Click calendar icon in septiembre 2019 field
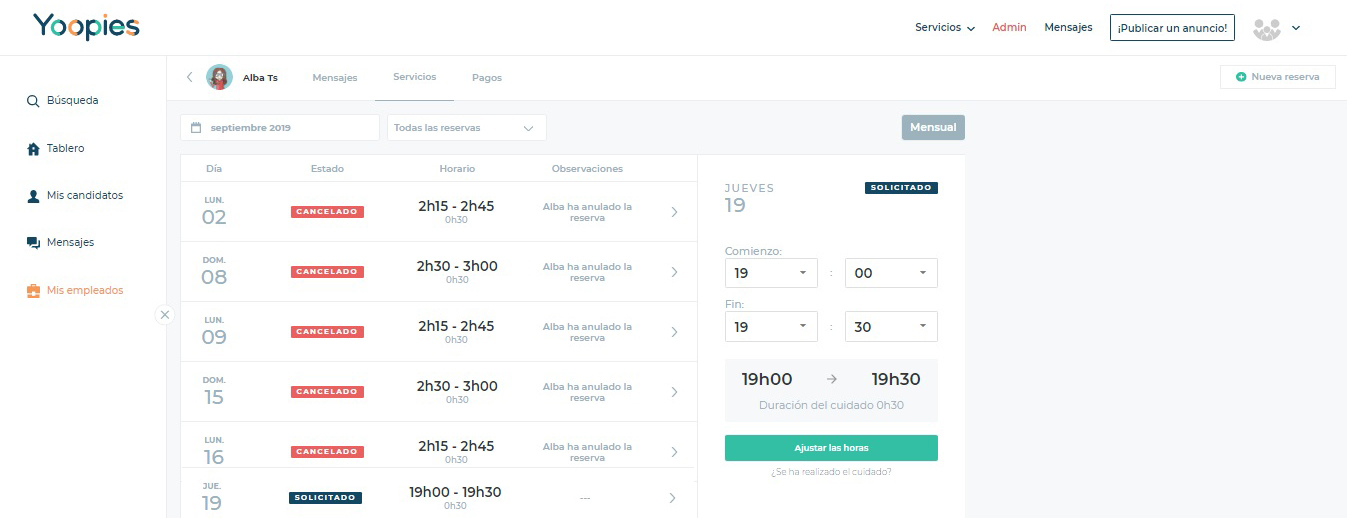This screenshot has width=1347, height=518. pyautogui.click(x=196, y=128)
